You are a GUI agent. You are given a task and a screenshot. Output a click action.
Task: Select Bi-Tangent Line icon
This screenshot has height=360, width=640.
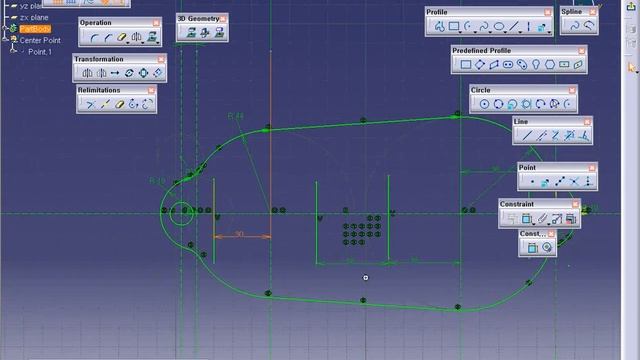[556, 136]
